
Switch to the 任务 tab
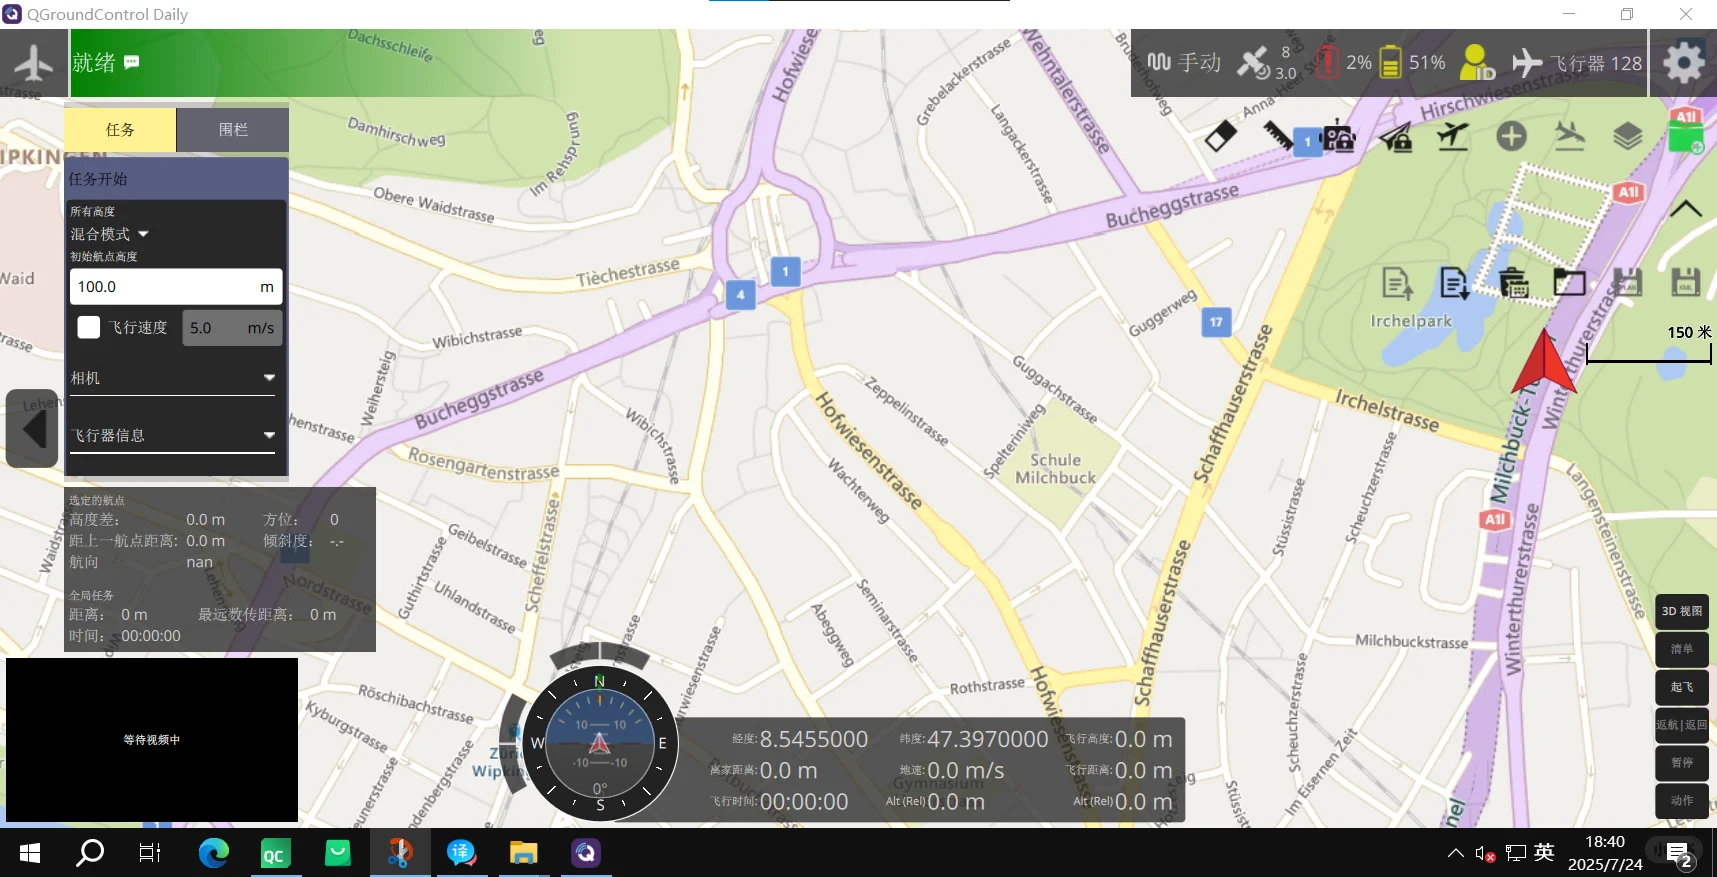click(120, 130)
